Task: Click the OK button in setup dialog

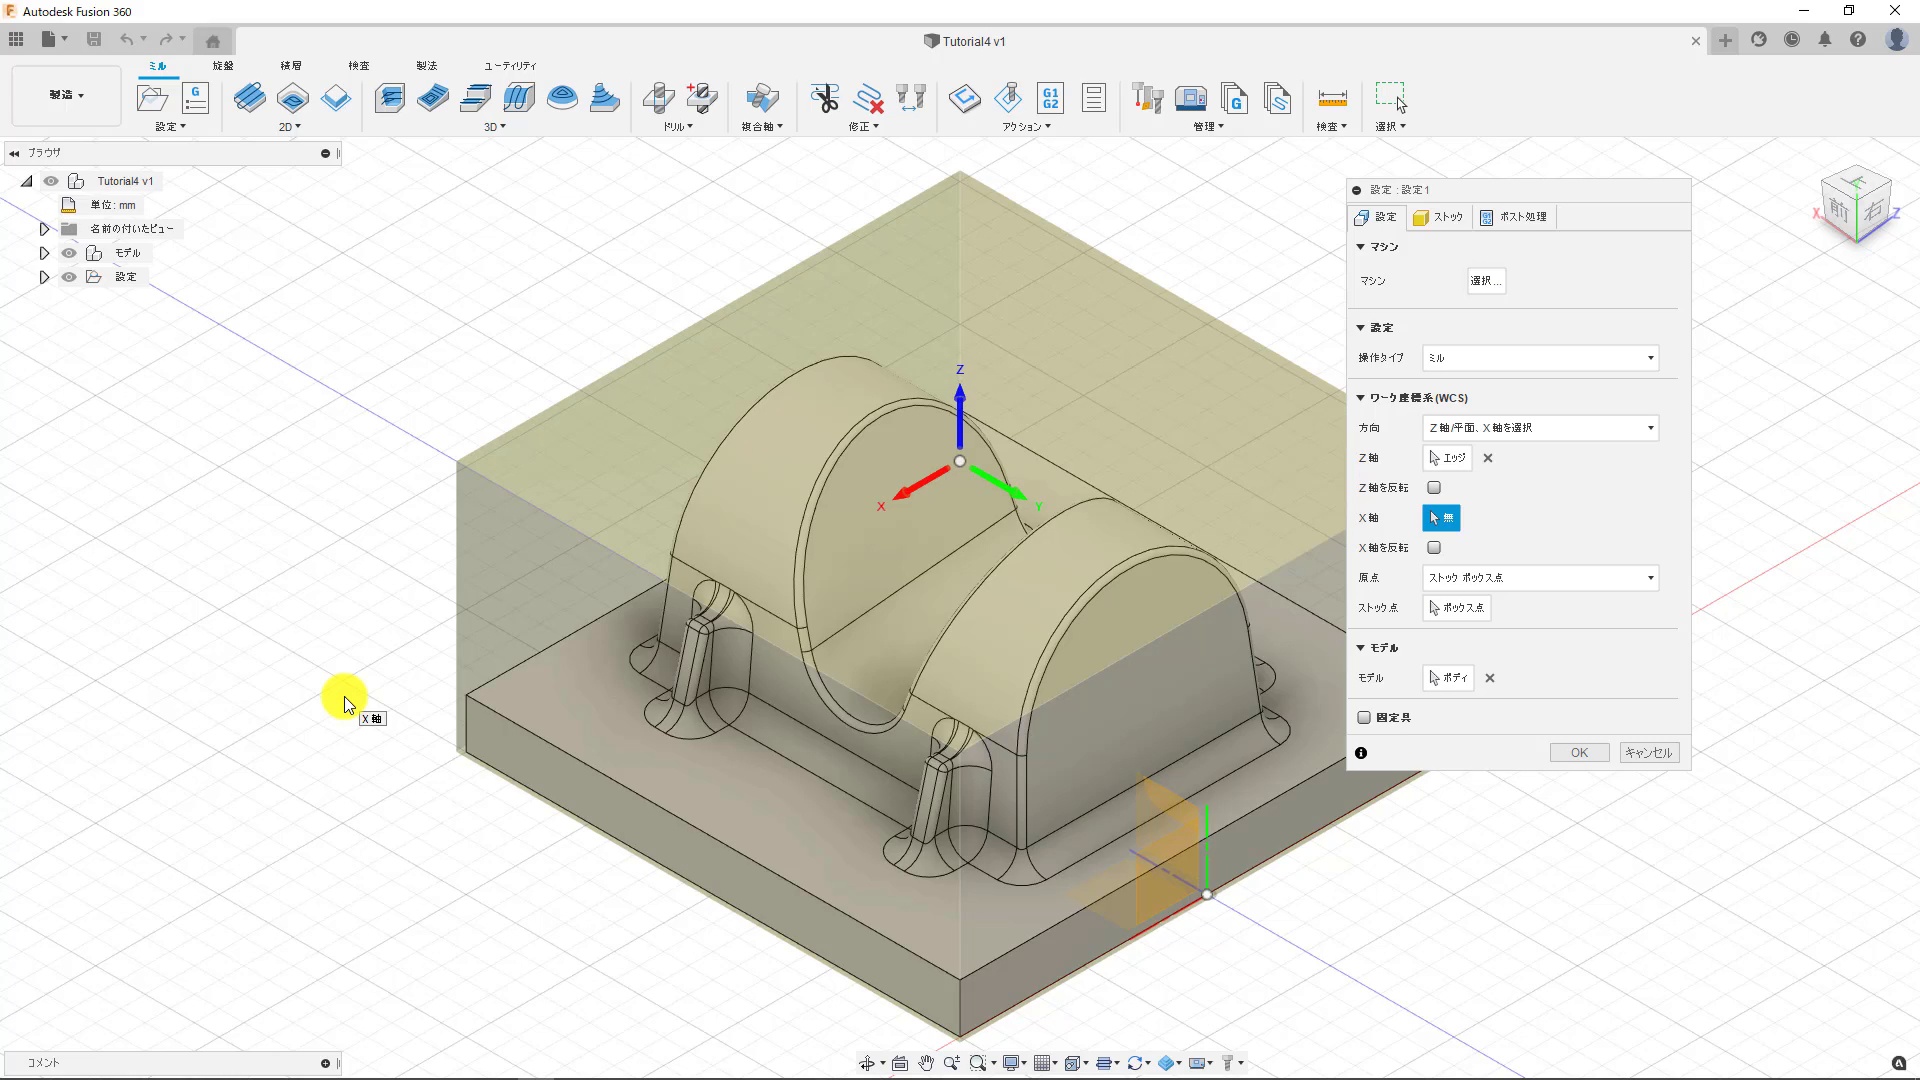Action: click(x=1579, y=753)
